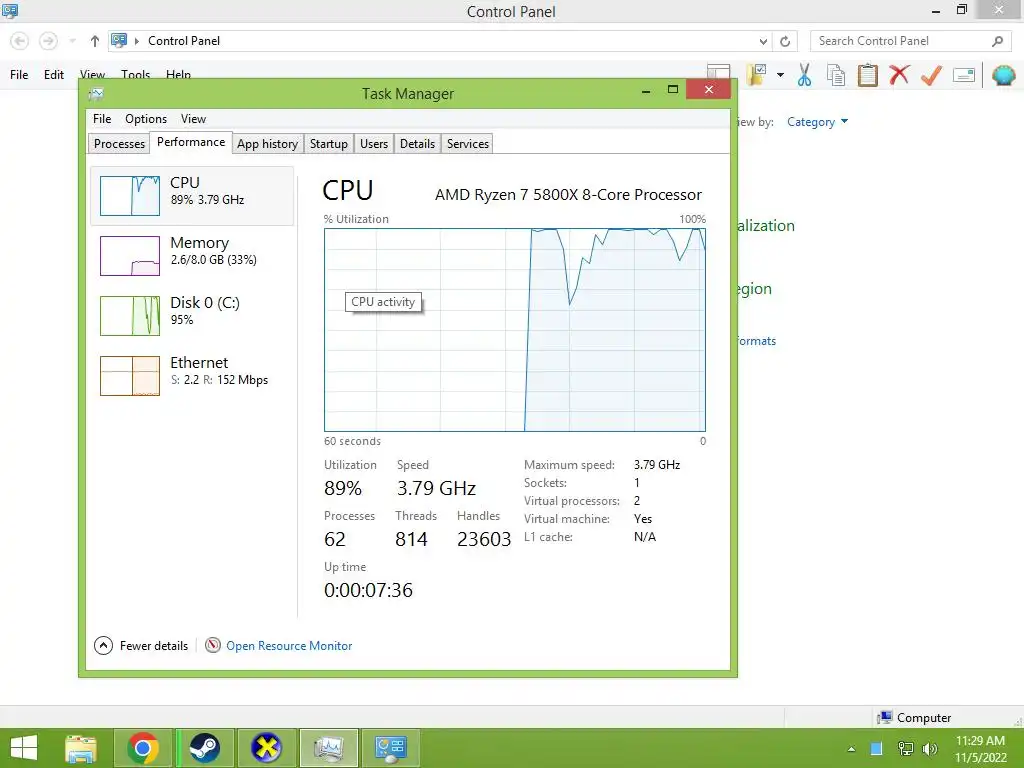Viewport: 1024px width, 768px height.
Task: Open Control Panel File menu
Action: 19,74
